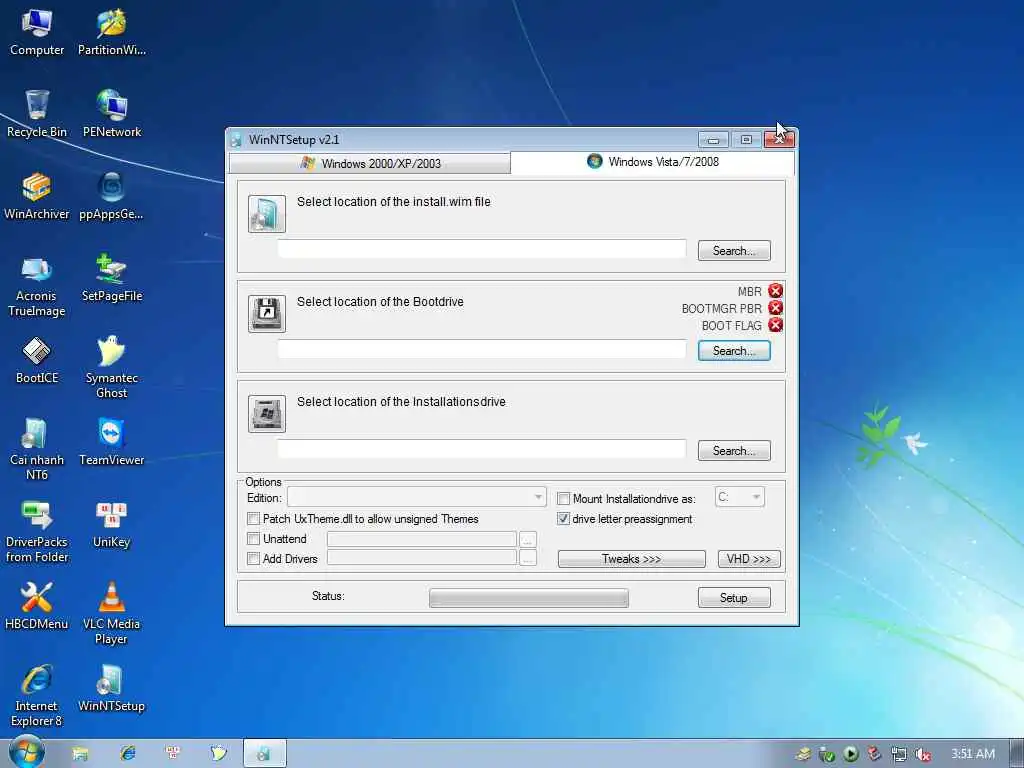The width and height of the screenshot is (1024, 768).
Task: Select the UniKey desktop icon
Action: 112,524
